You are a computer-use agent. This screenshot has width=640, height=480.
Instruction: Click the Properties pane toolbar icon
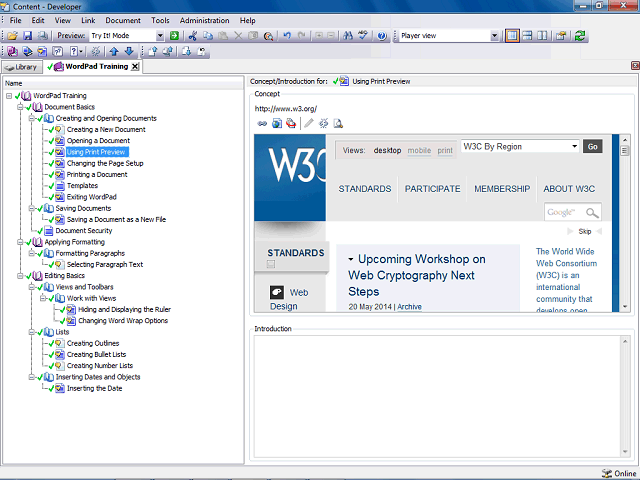[x=561, y=36]
